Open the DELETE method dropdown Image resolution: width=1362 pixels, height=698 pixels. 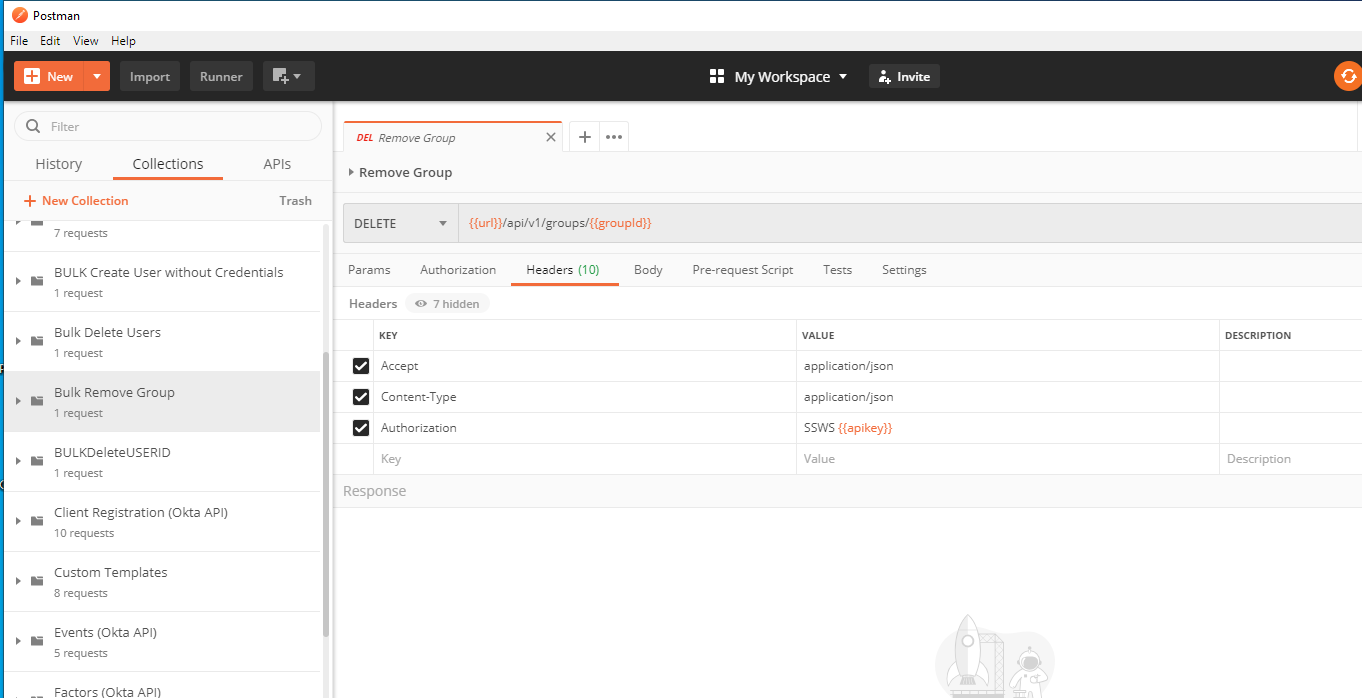pyautogui.click(x=400, y=223)
